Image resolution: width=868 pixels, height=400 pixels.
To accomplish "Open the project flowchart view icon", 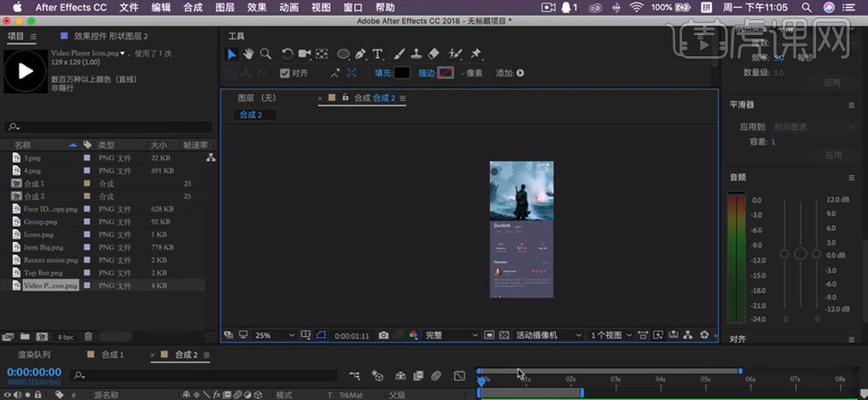I will tap(210, 158).
